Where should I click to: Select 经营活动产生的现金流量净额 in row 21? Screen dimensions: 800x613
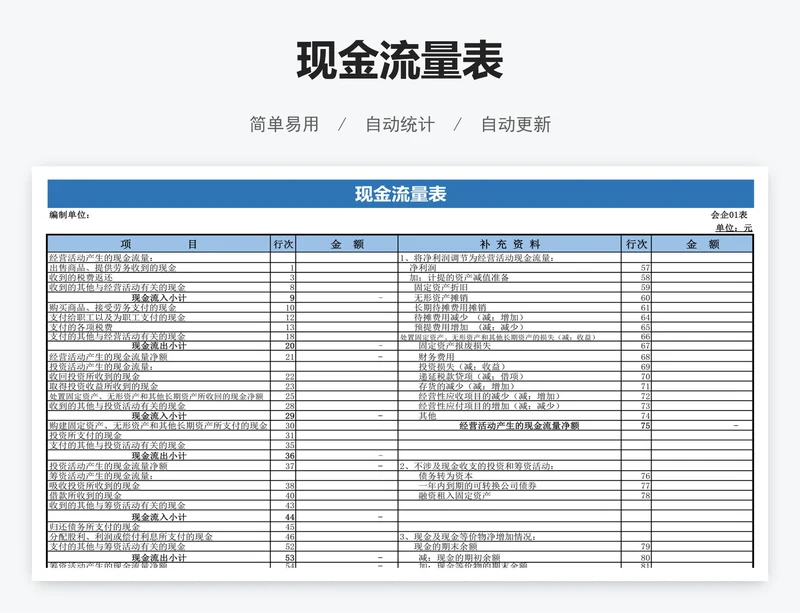coord(108,357)
